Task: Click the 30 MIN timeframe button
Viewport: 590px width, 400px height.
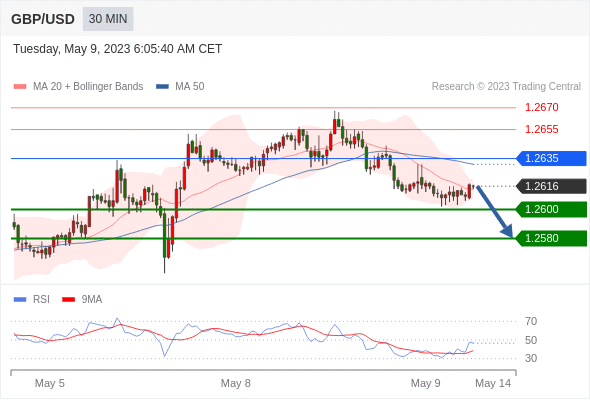Action: point(108,19)
